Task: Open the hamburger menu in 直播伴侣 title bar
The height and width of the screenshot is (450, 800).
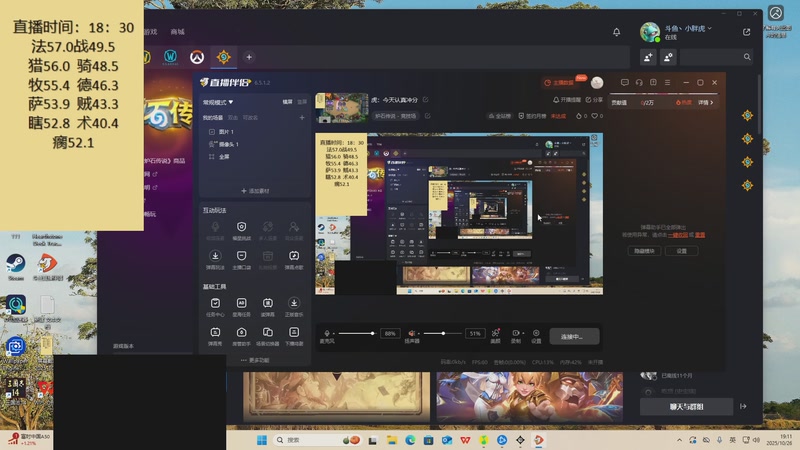Action: pyautogui.click(x=667, y=82)
